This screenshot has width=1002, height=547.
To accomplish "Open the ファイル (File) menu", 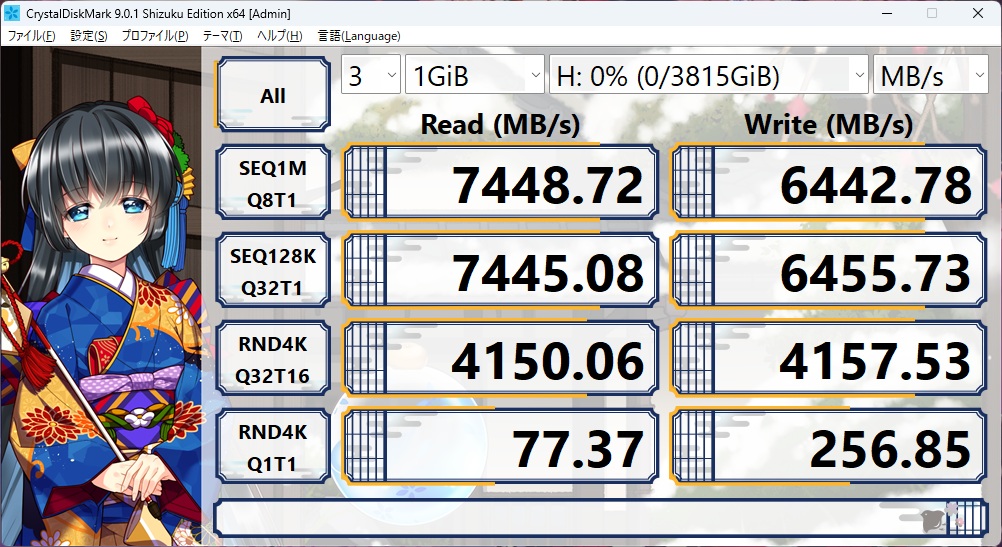I will point(32,36).
